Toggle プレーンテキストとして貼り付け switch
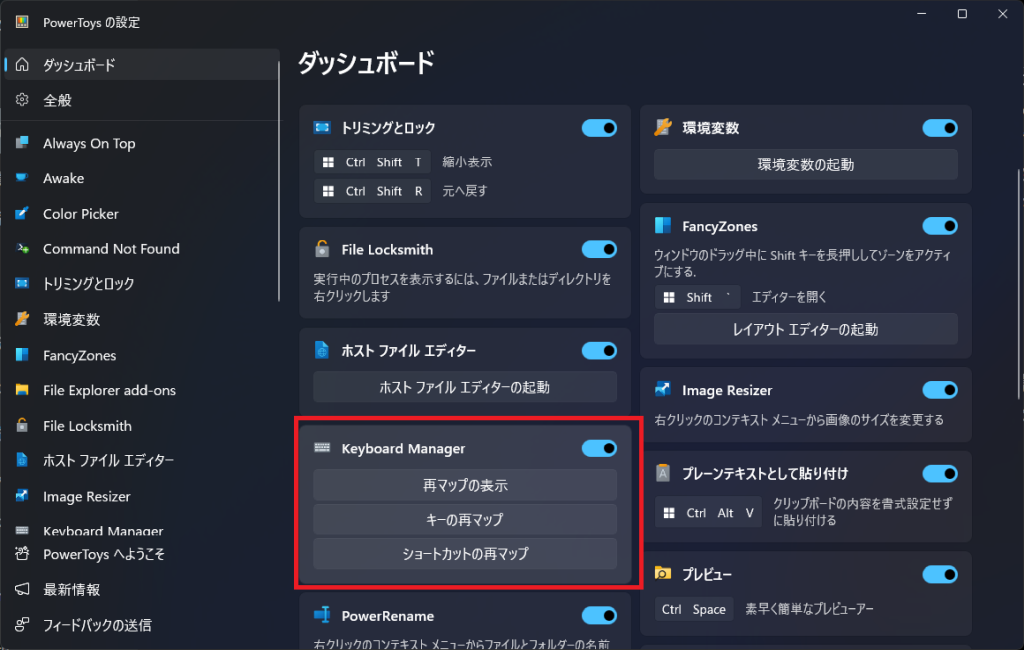This screenshot has height=650, width=1024. [940, 474]
